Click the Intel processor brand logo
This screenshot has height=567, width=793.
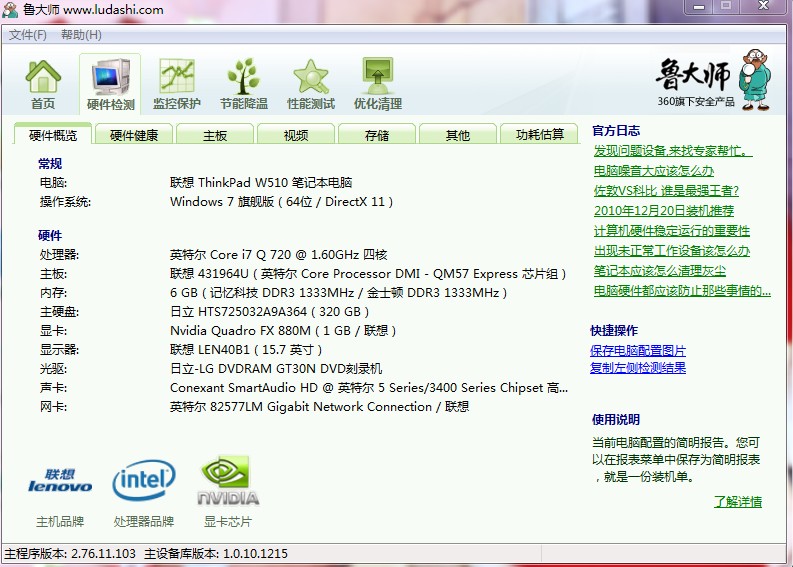pyautogui.click(x=144, y=481)
